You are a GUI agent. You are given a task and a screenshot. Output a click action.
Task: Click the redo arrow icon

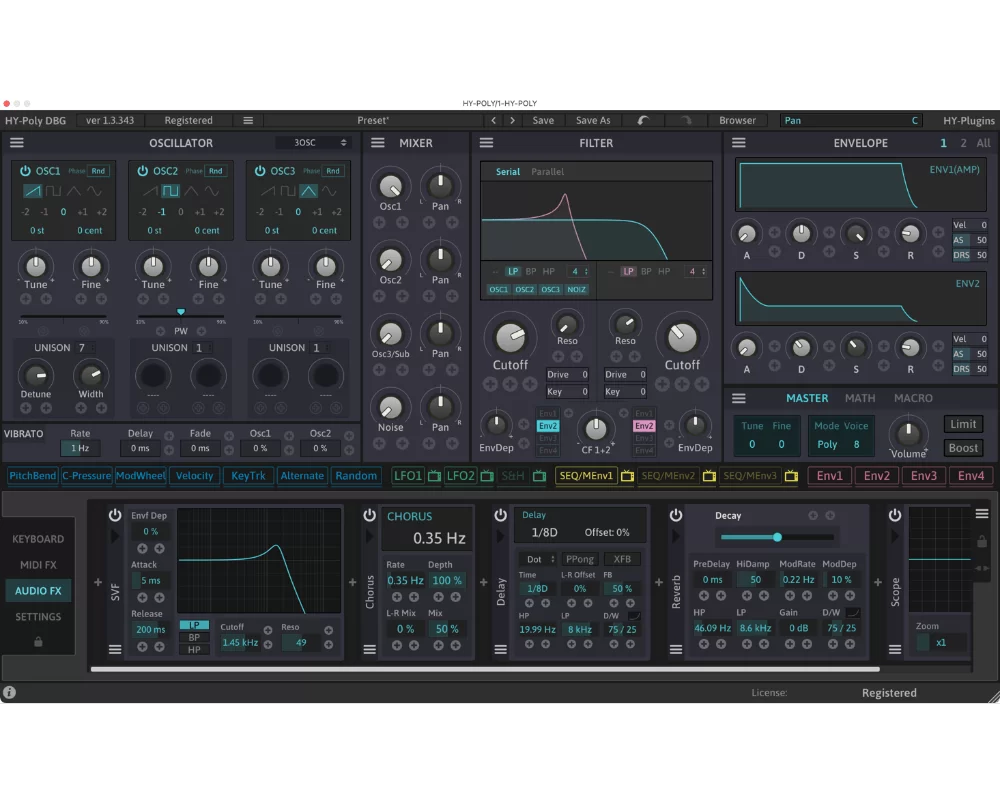click(686, 121)
